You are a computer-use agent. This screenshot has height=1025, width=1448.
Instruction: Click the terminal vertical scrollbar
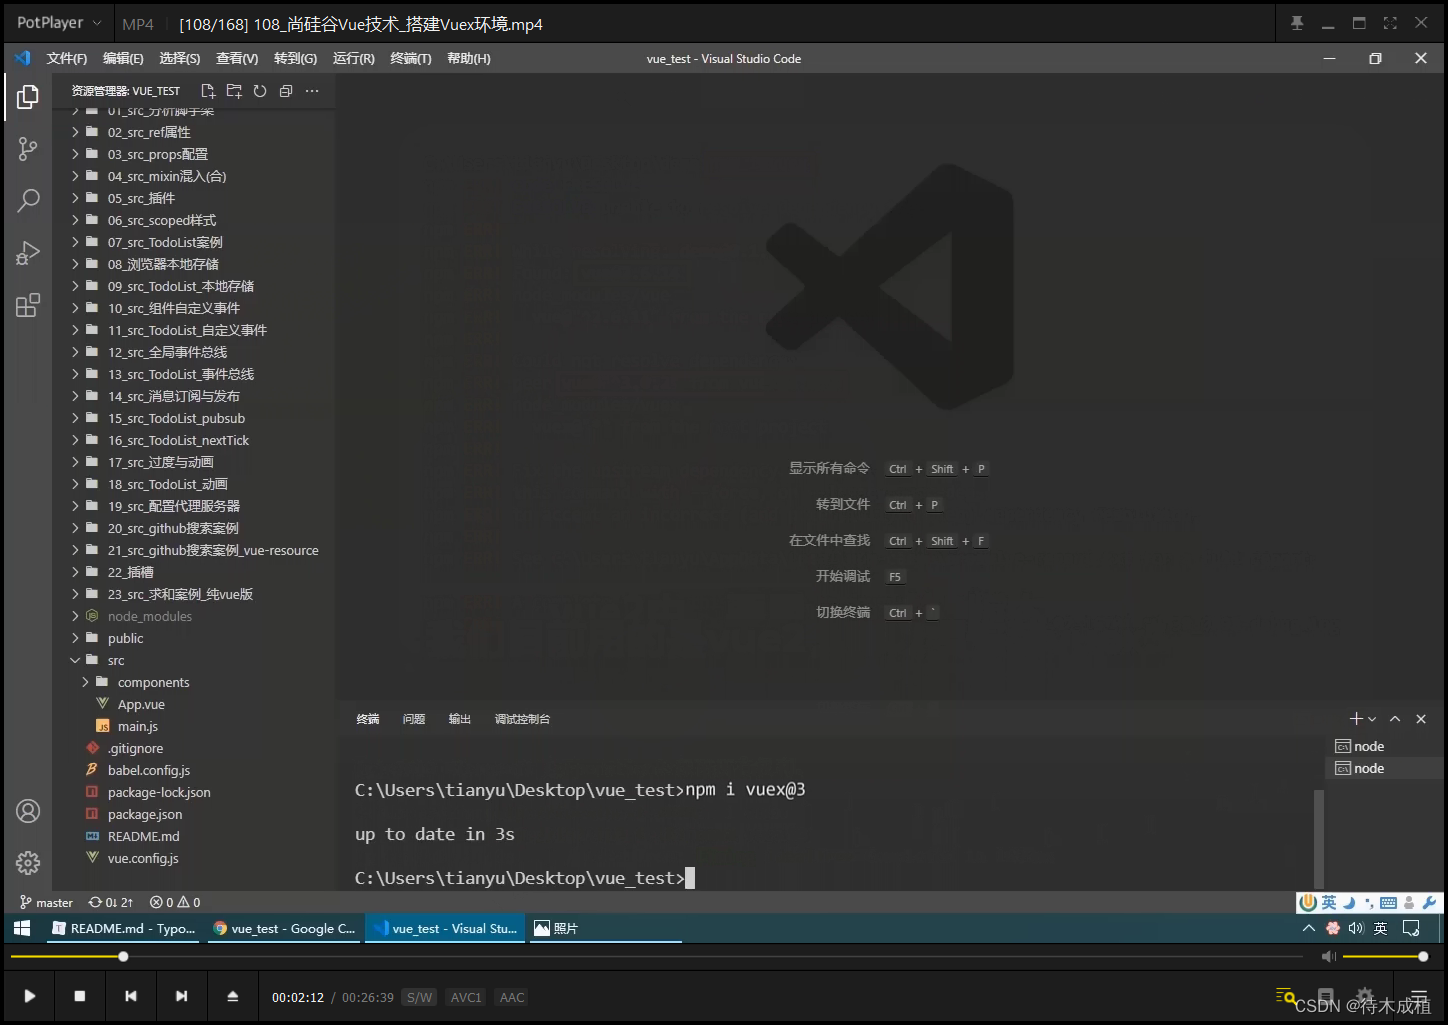(1319, 838)
